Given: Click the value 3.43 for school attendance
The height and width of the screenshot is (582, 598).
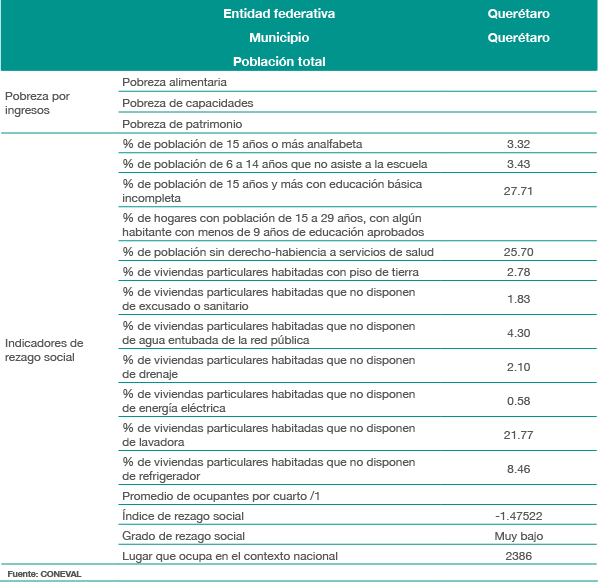Looking at the screenshot, I should coord(518,164).
